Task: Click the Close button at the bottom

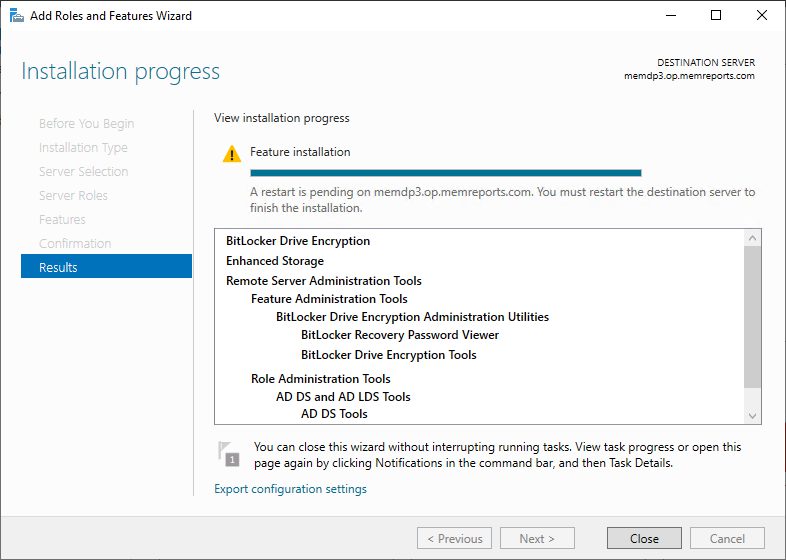Action: (x=644, y=538)
